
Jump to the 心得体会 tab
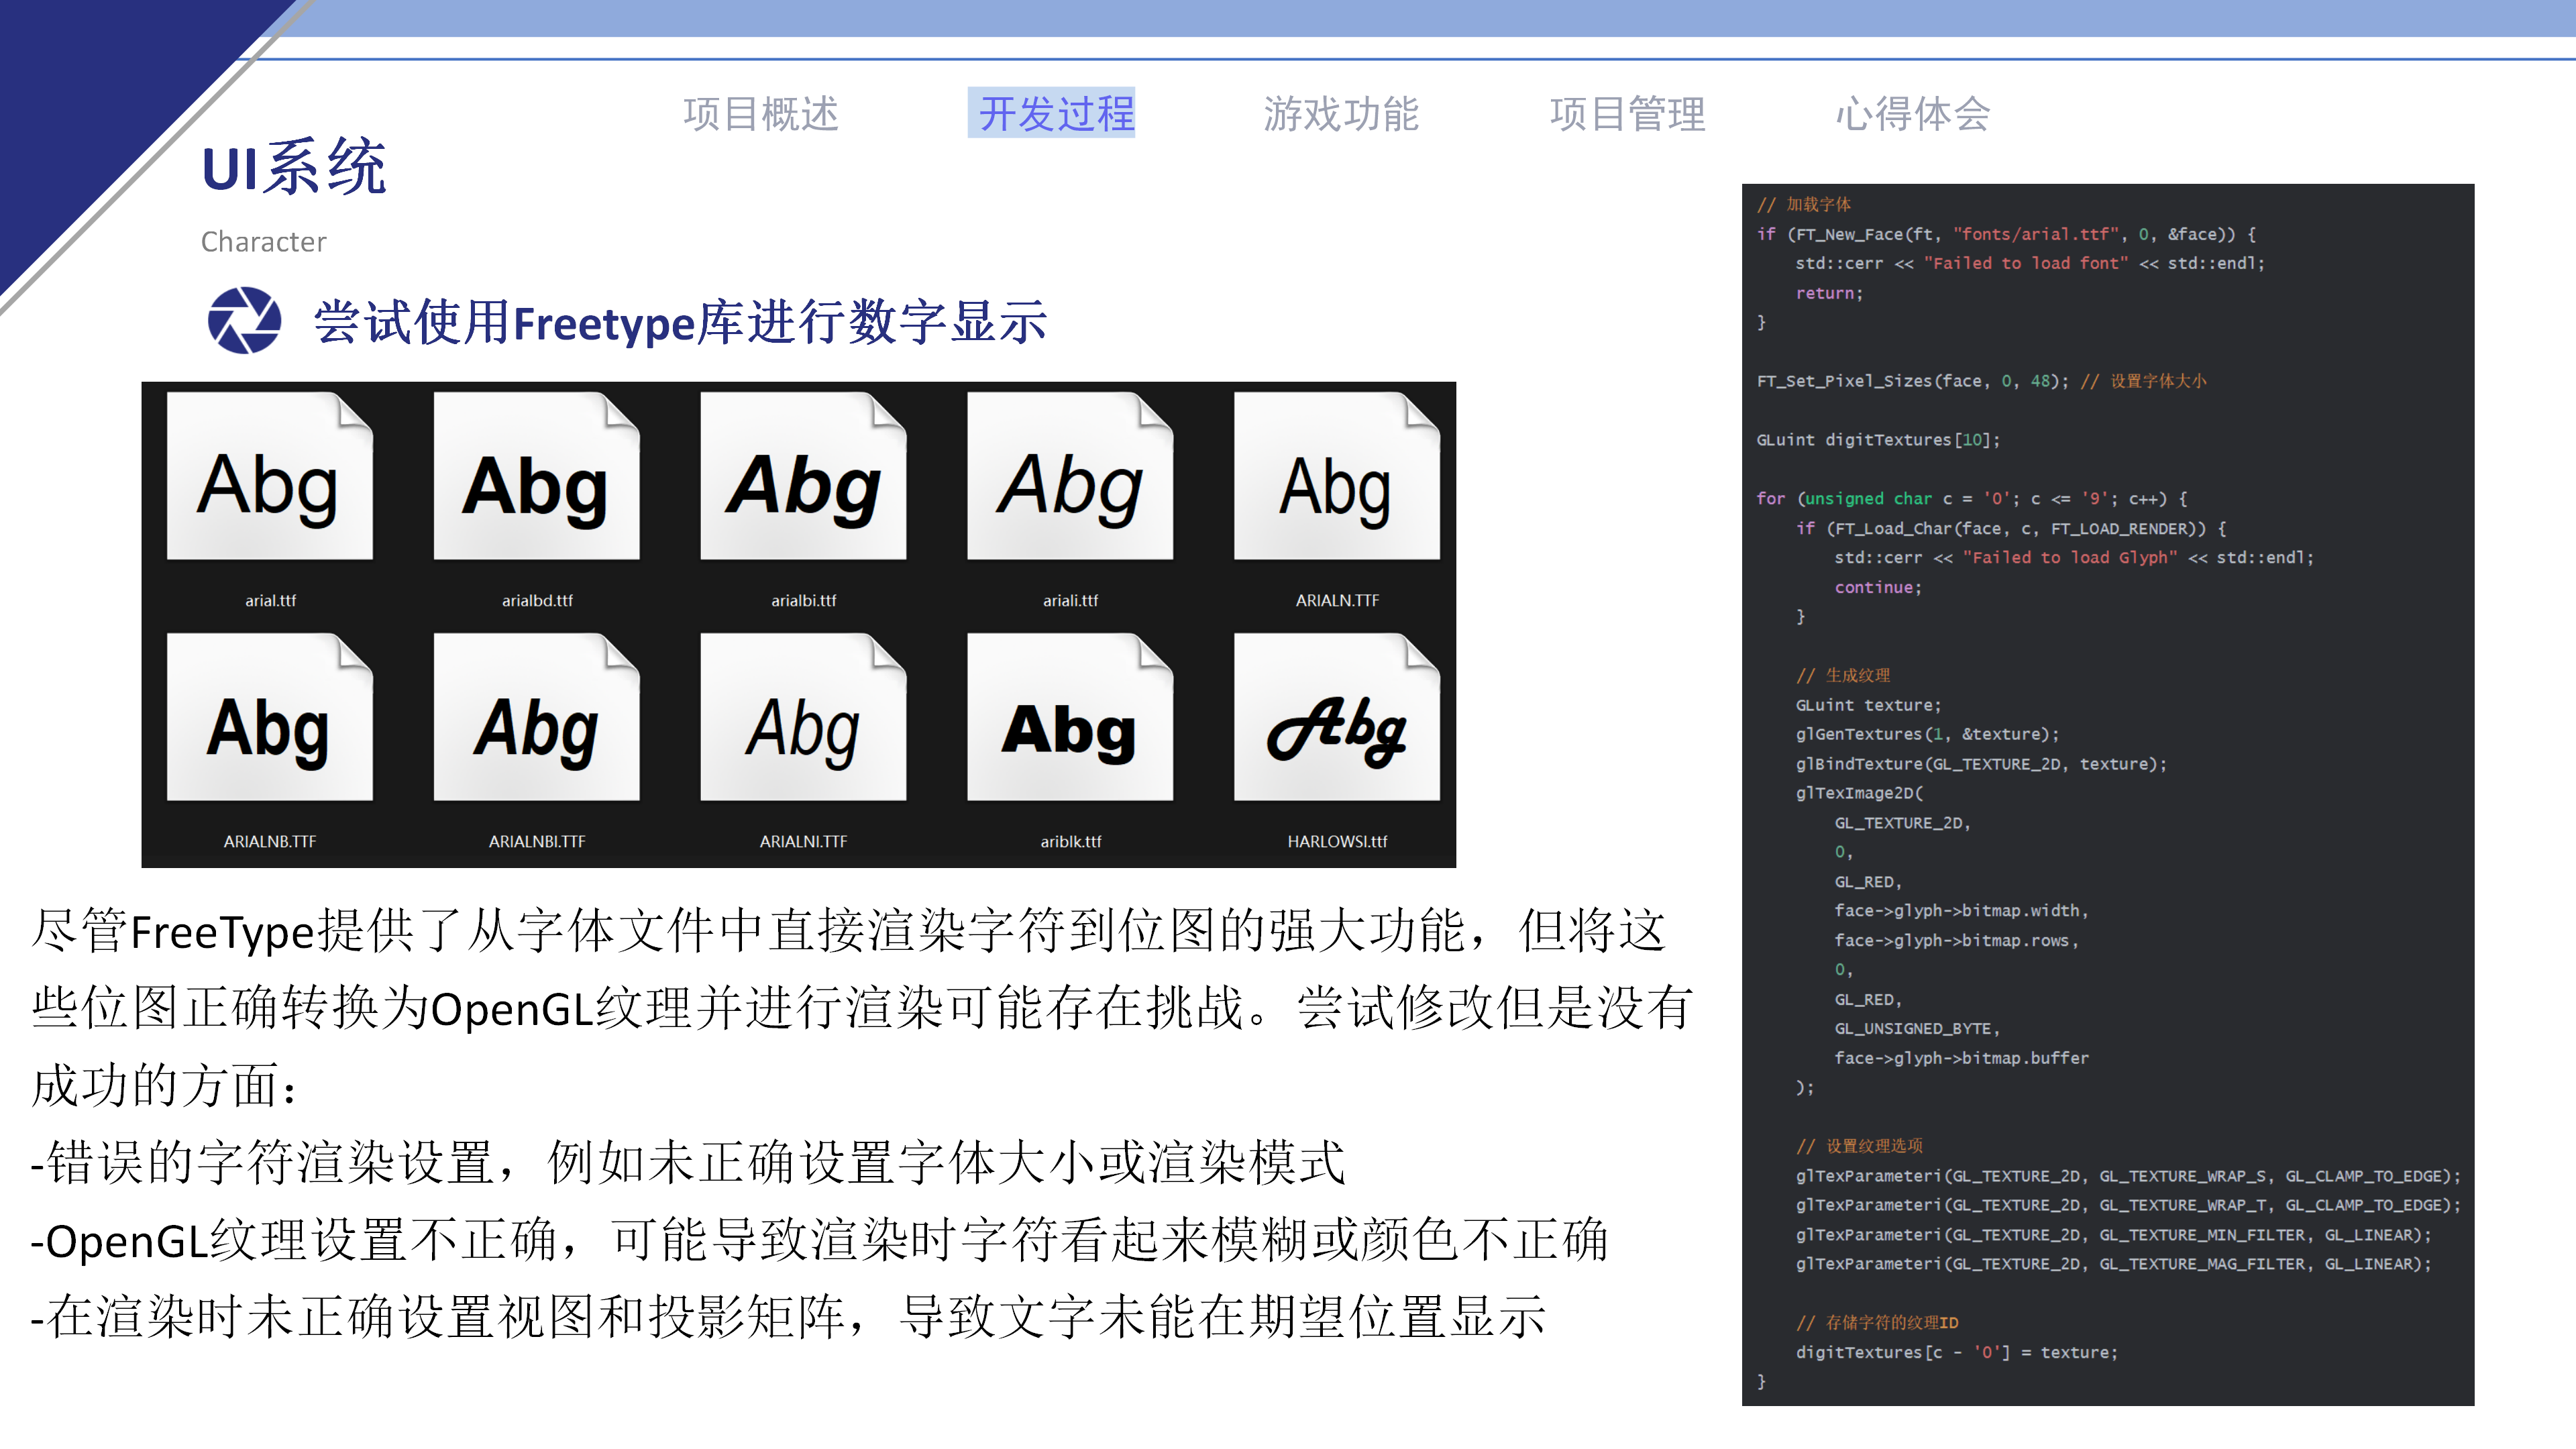tap(1912, 113)
